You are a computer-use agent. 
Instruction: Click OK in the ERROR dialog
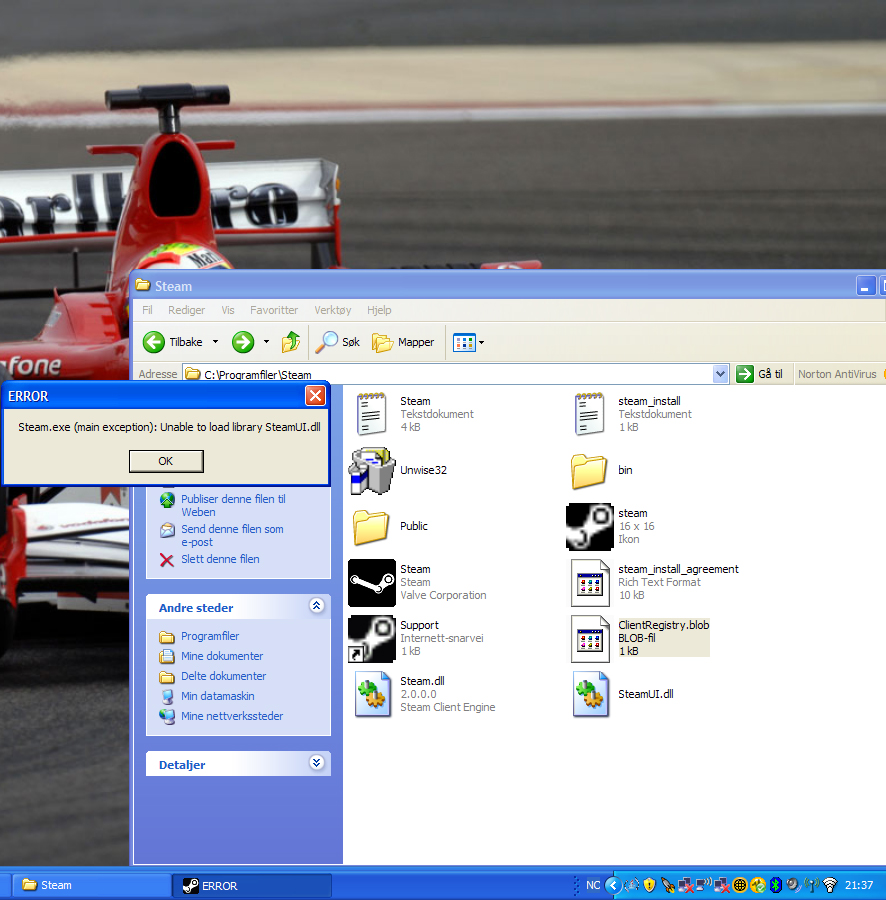click(166, 461)
